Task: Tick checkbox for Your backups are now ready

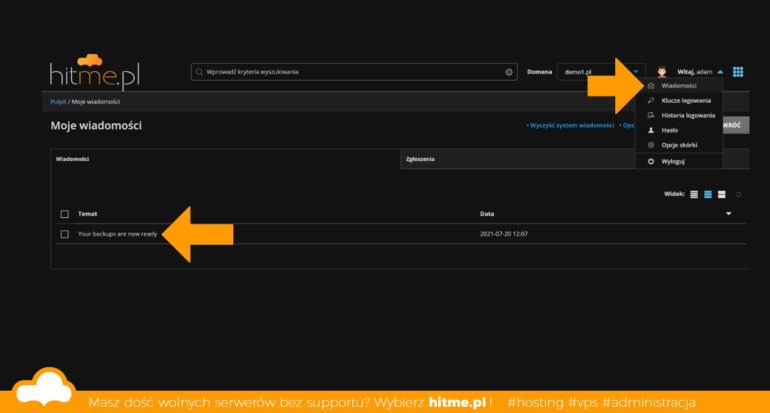Action: point(65,234)
